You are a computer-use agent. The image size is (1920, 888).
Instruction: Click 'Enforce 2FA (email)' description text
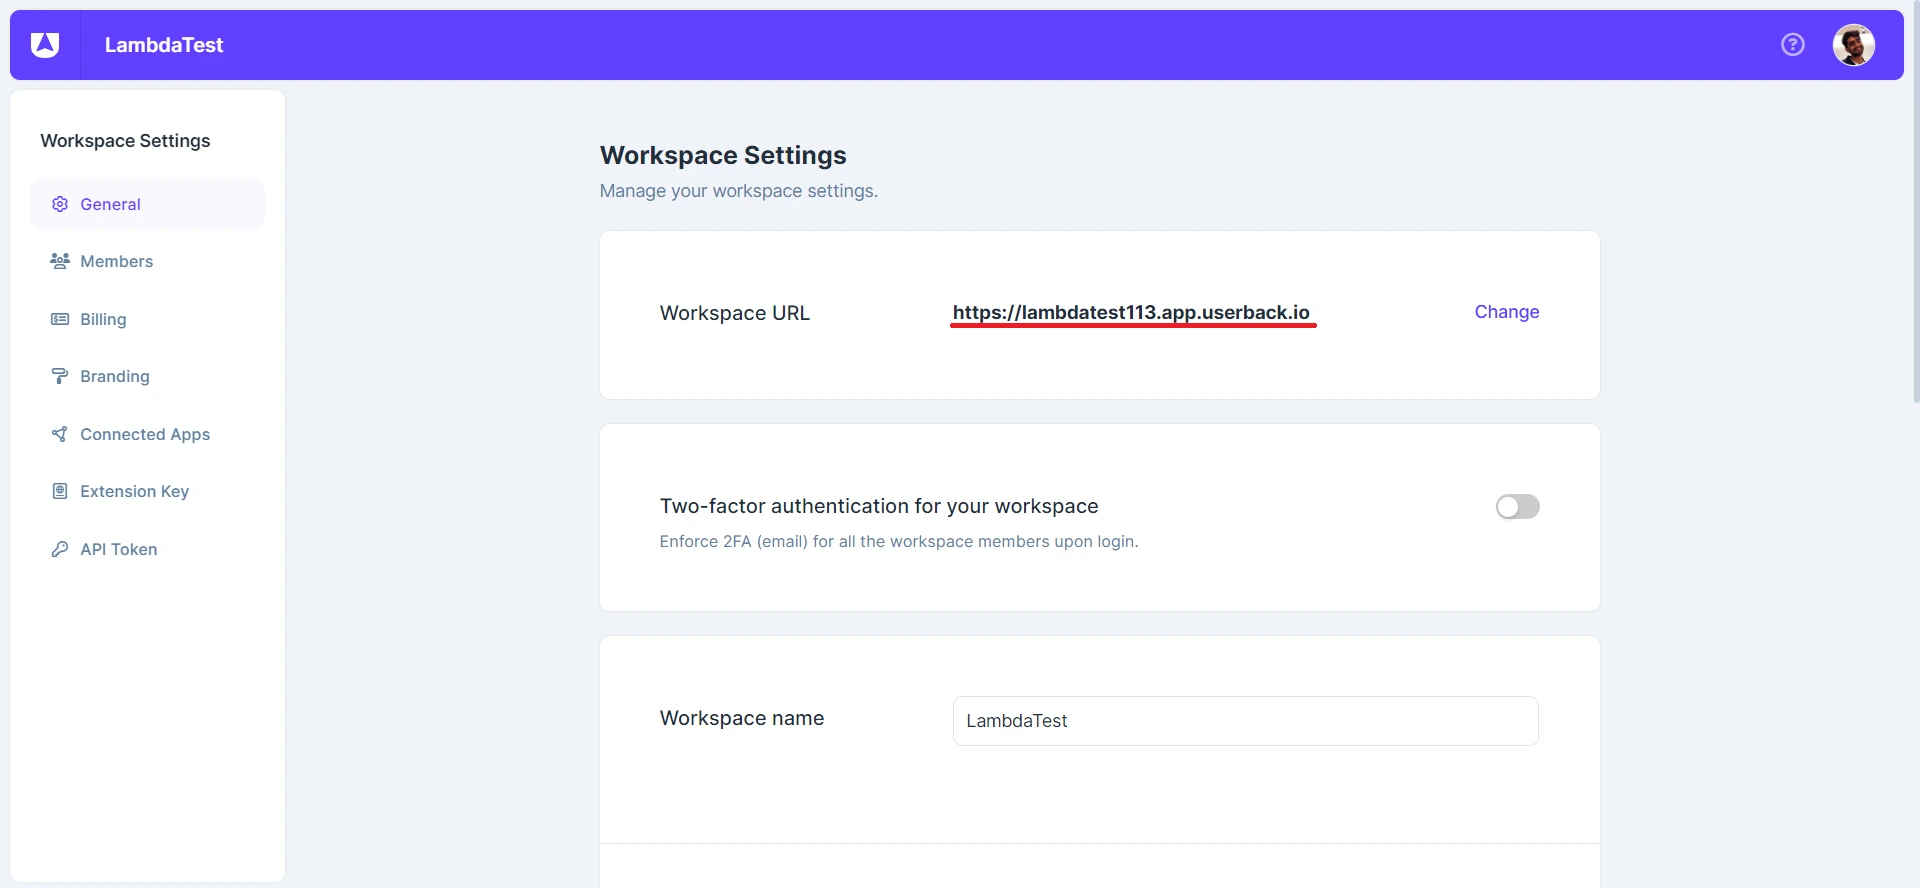(899, 541)
